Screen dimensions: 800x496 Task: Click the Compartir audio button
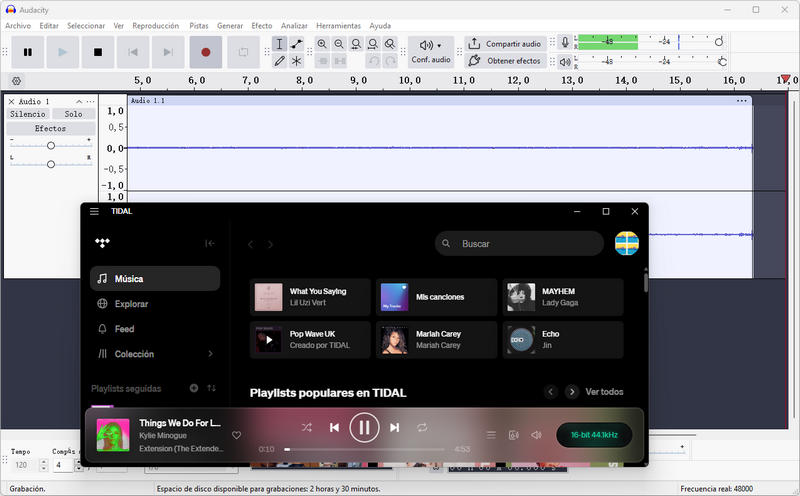tap(505, 44)
